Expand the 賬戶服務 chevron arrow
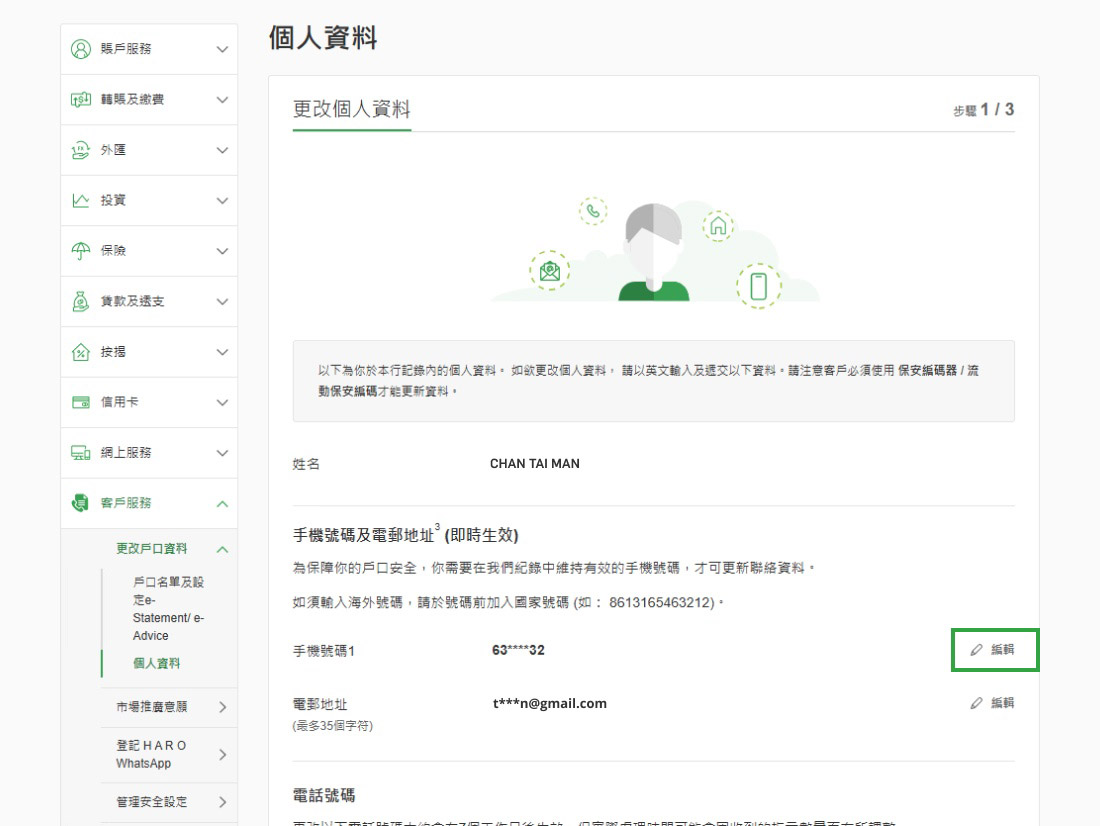1100x826 pixels. [222, 49]
